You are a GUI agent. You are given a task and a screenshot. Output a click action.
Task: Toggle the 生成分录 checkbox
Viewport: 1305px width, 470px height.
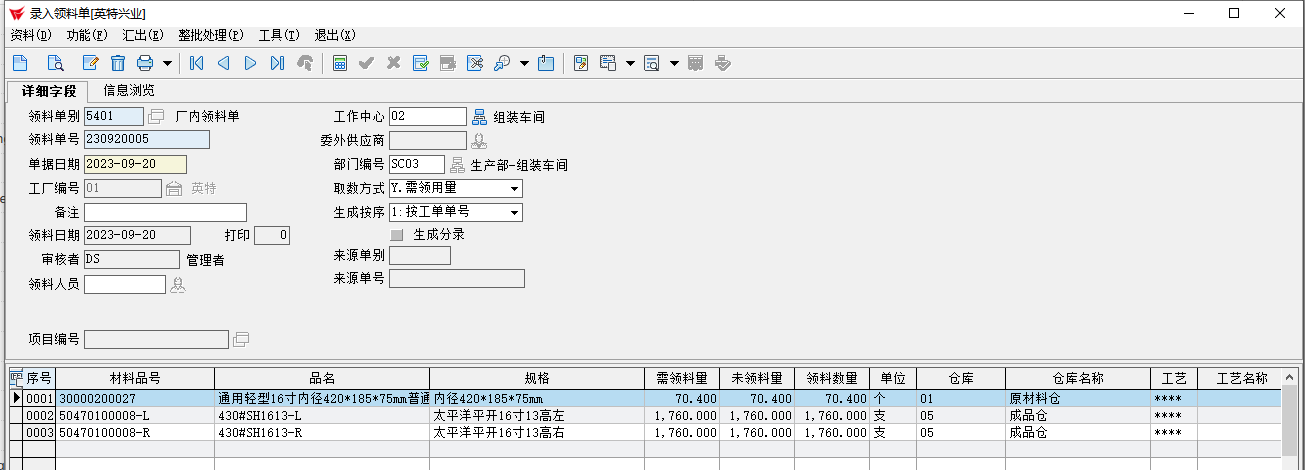tap(397, 235)
